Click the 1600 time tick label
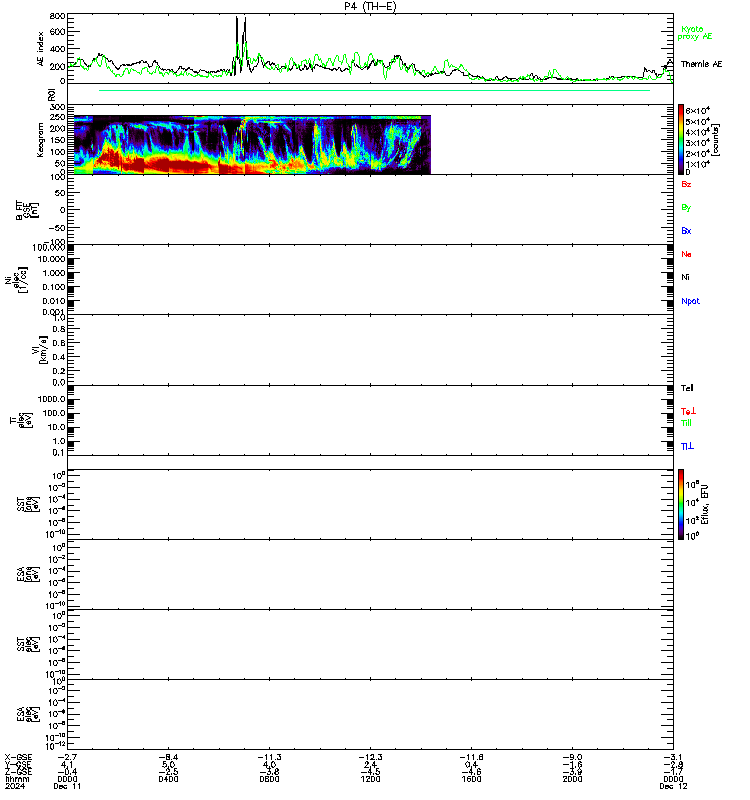The image size is (750, 800). coord(471,779)
